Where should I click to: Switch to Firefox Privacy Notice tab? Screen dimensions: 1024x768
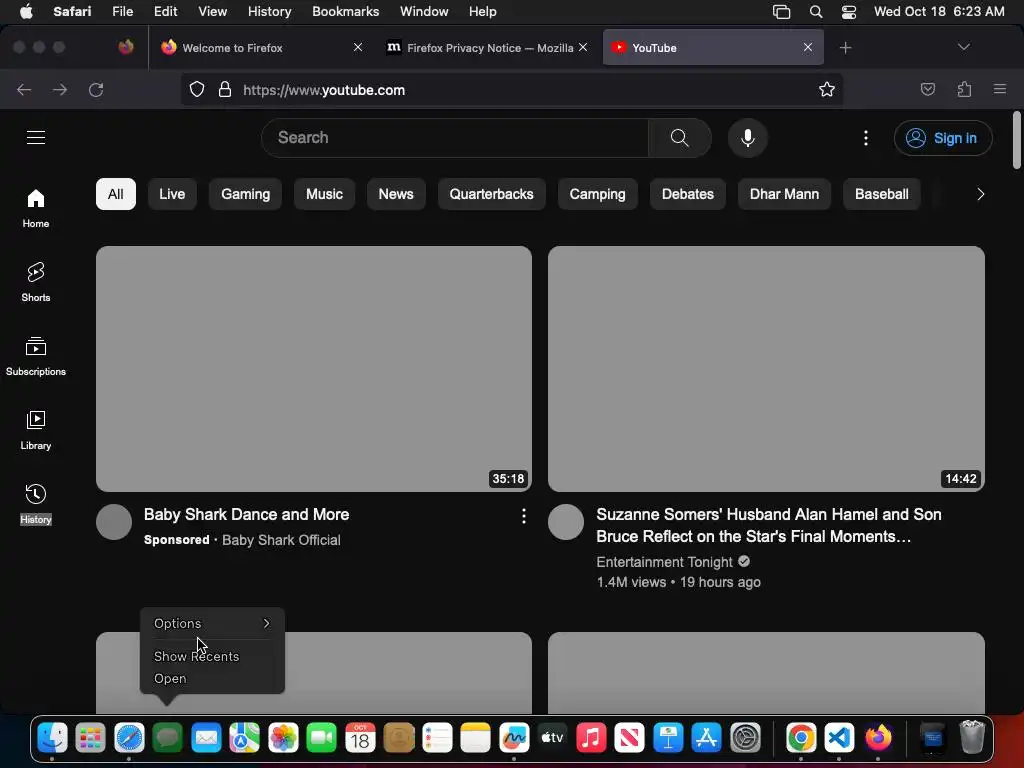[487, 48]
